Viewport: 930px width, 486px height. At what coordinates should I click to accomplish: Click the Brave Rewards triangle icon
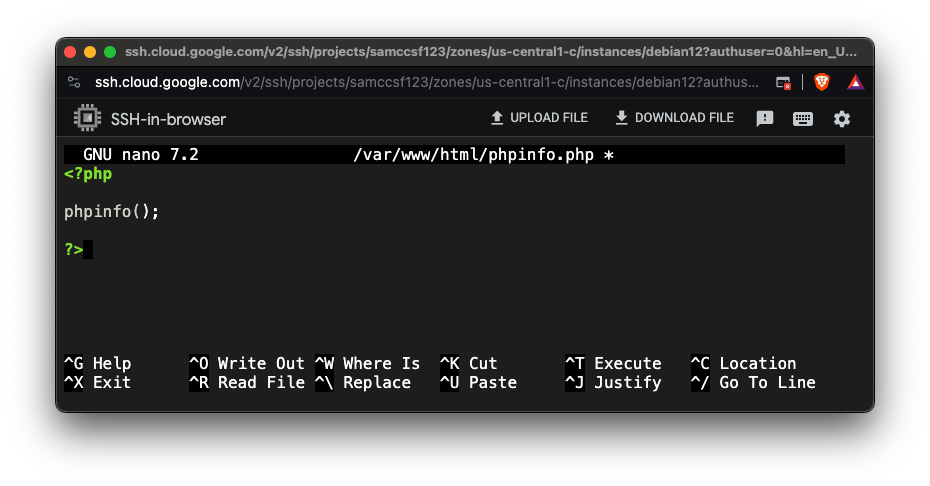click(x=855, y=82)
